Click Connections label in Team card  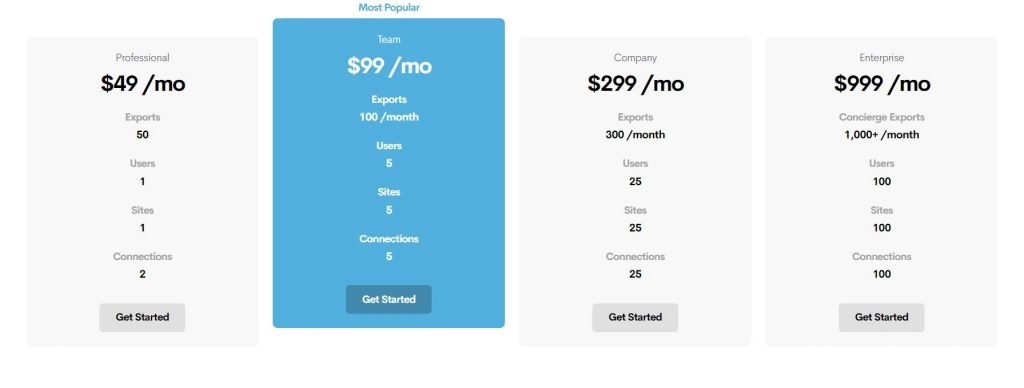pos(389,238)
